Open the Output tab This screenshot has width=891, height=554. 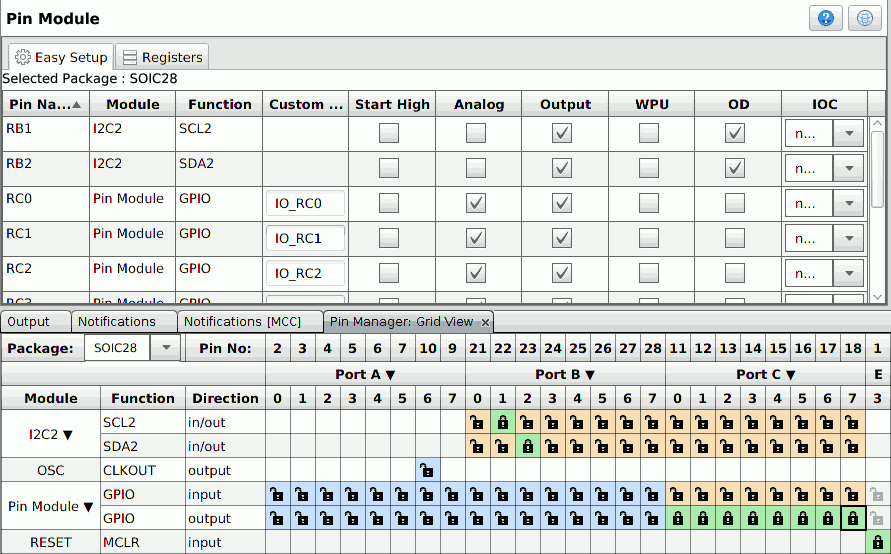pos(35,322)
